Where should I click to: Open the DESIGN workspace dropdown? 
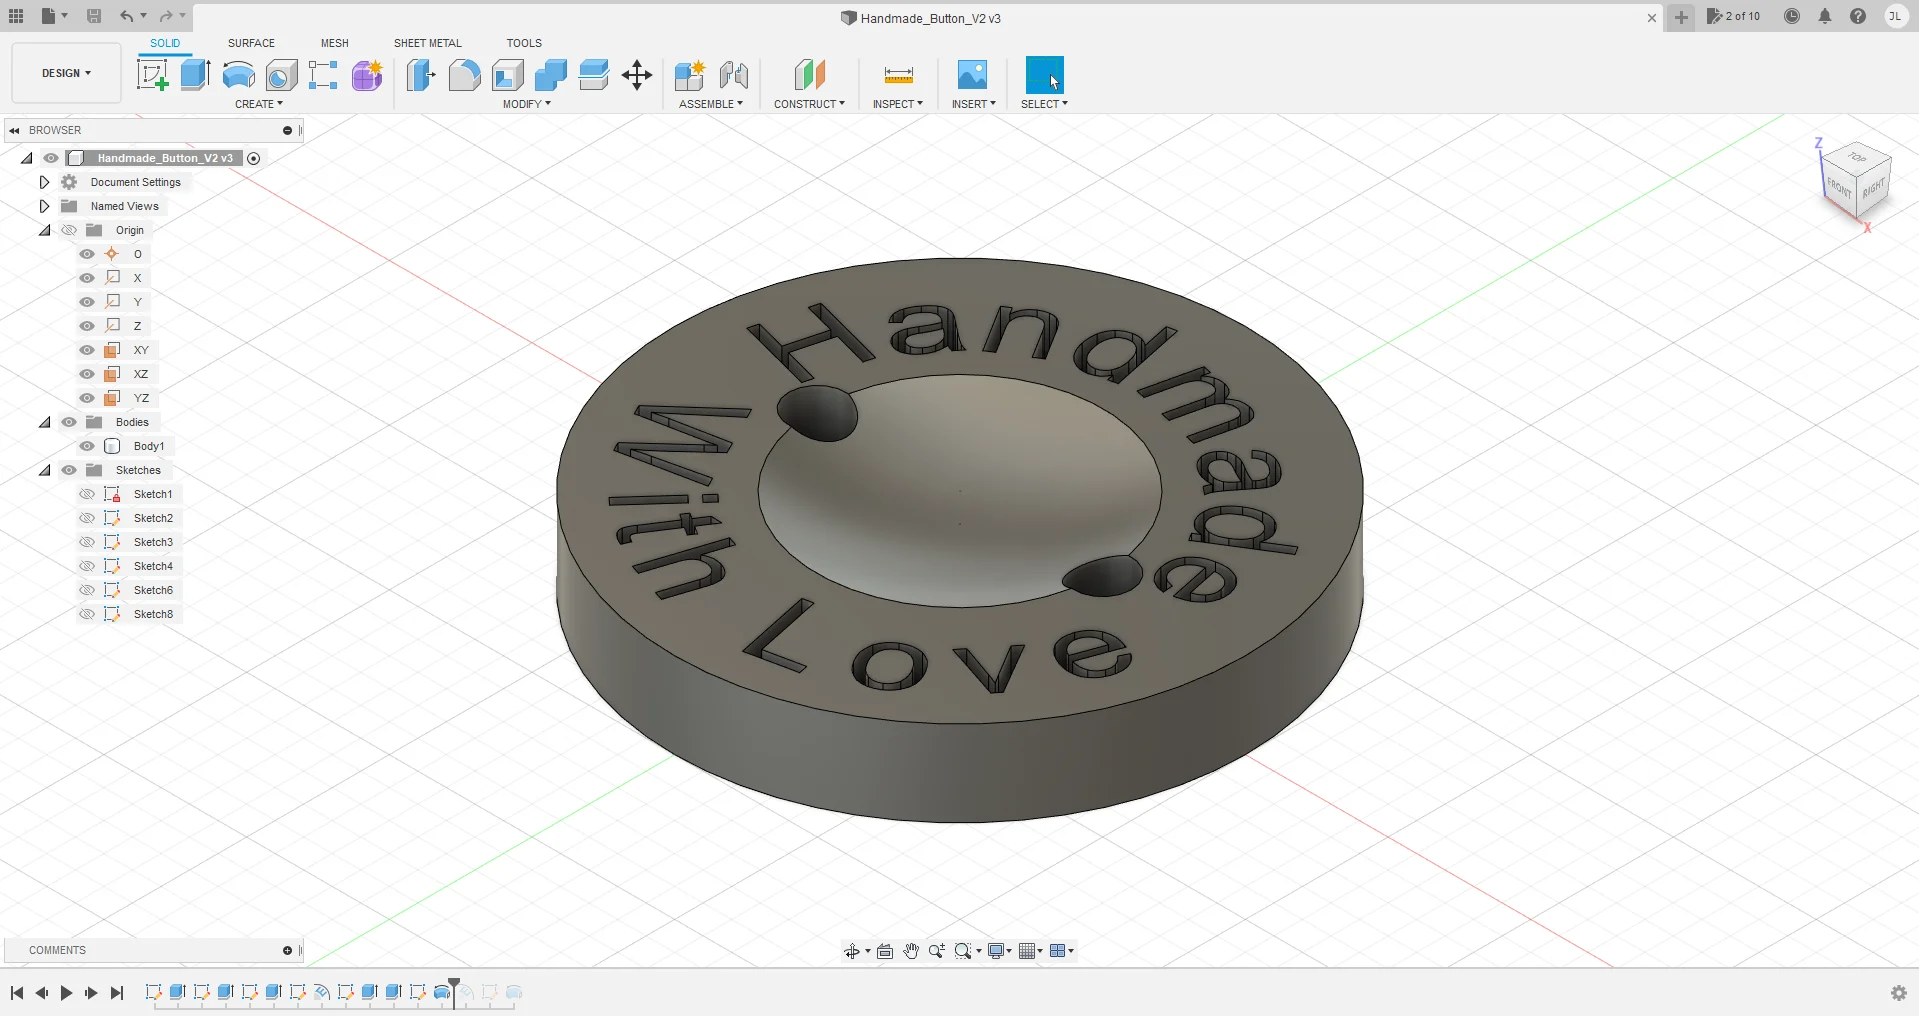click(x=66, y=73)
